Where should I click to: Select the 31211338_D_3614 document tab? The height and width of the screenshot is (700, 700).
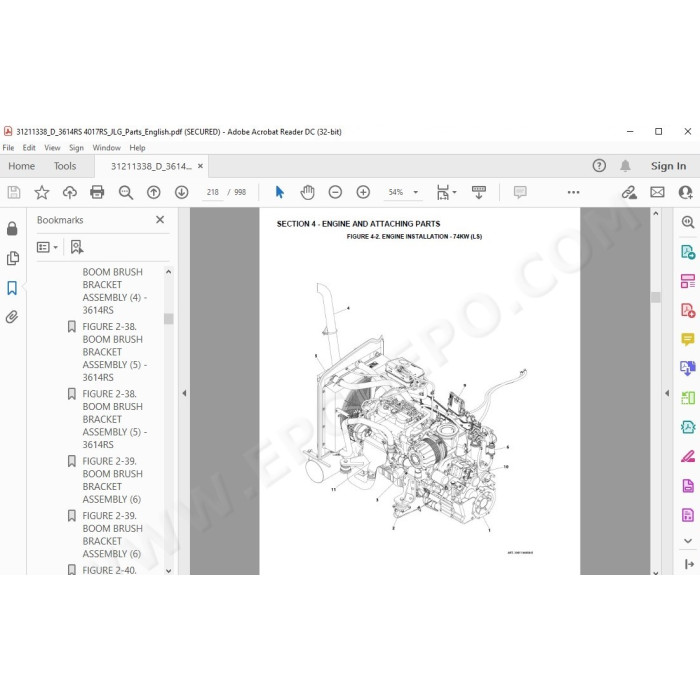pyautogui.click(x=150, y=167)
